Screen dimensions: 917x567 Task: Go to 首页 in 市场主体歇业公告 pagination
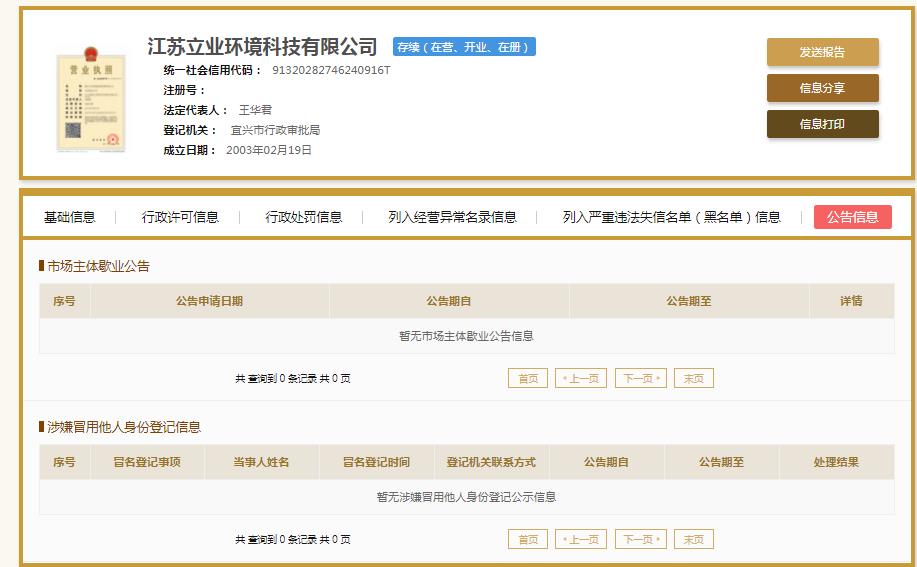tap(528, 378)
